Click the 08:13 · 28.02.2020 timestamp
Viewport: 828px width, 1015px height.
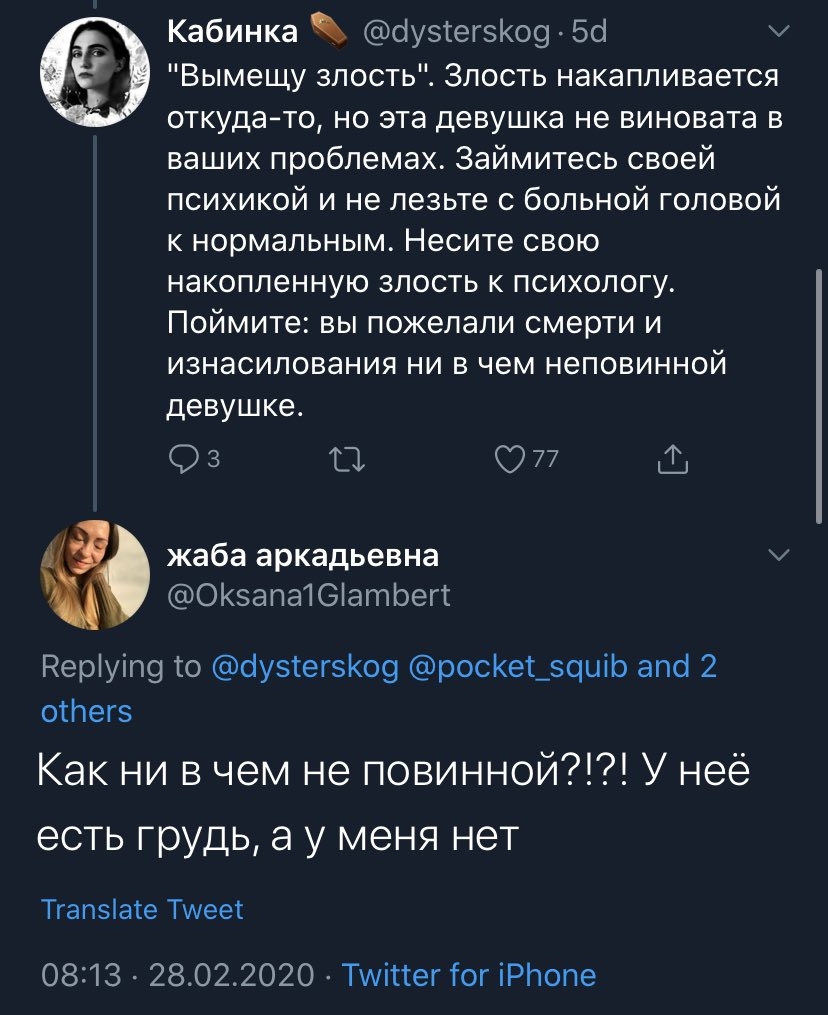pyautogui.click(x=177, y=974)
